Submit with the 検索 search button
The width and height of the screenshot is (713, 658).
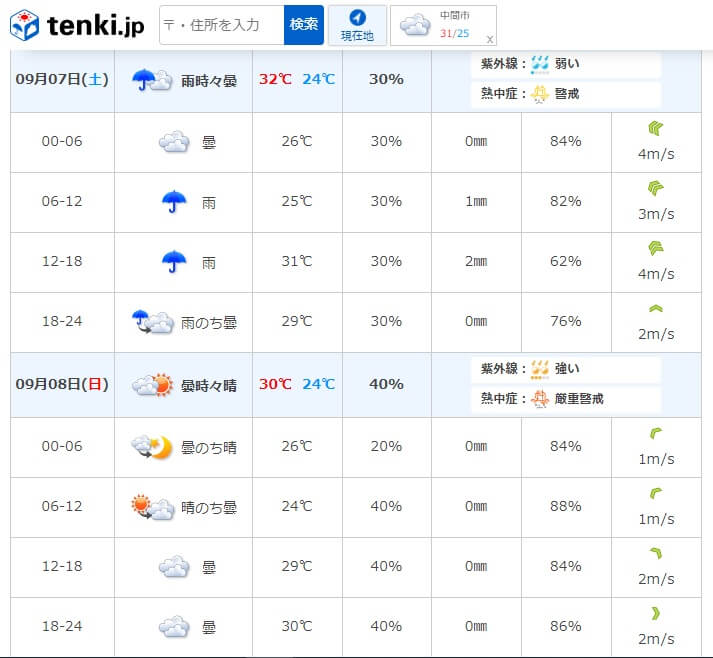coord(304,25)
